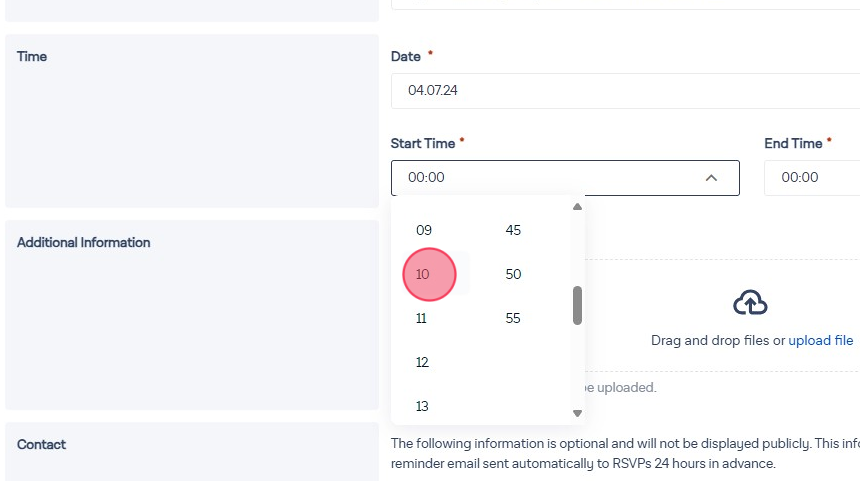
Task: Click the time picker scrollbar thumb
Action: click(x=577, y=305)
